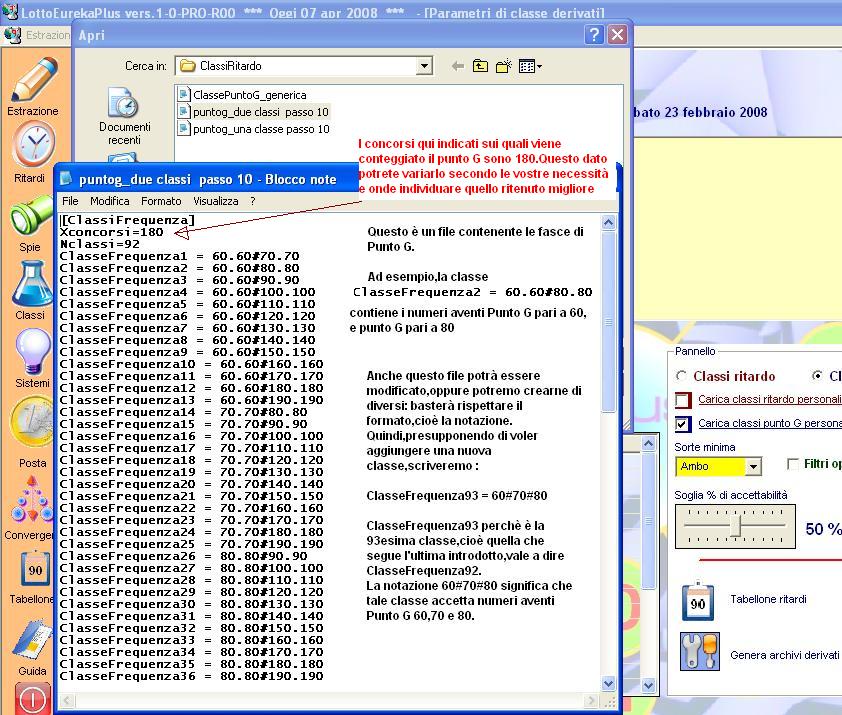Open the view menu icon in Apri dialog

[530, 66]
